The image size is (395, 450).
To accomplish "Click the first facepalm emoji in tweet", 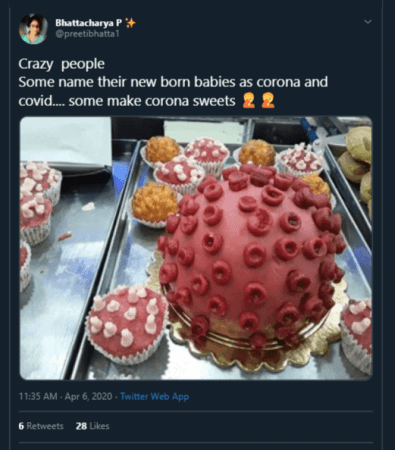I will pos(249,101).
